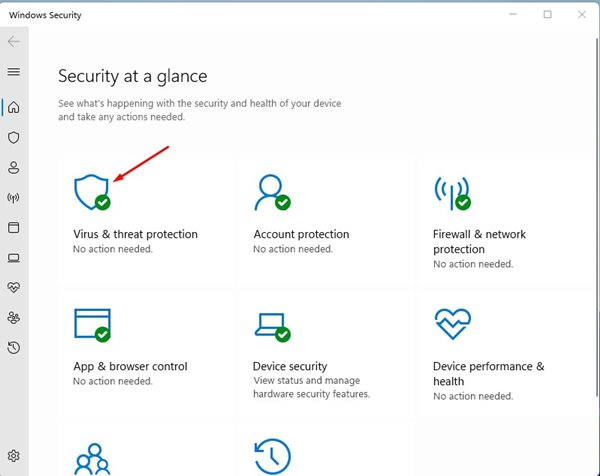Open Device performance & health sidebar item
This screenshot has height=476, width=600.
[14, 287]
